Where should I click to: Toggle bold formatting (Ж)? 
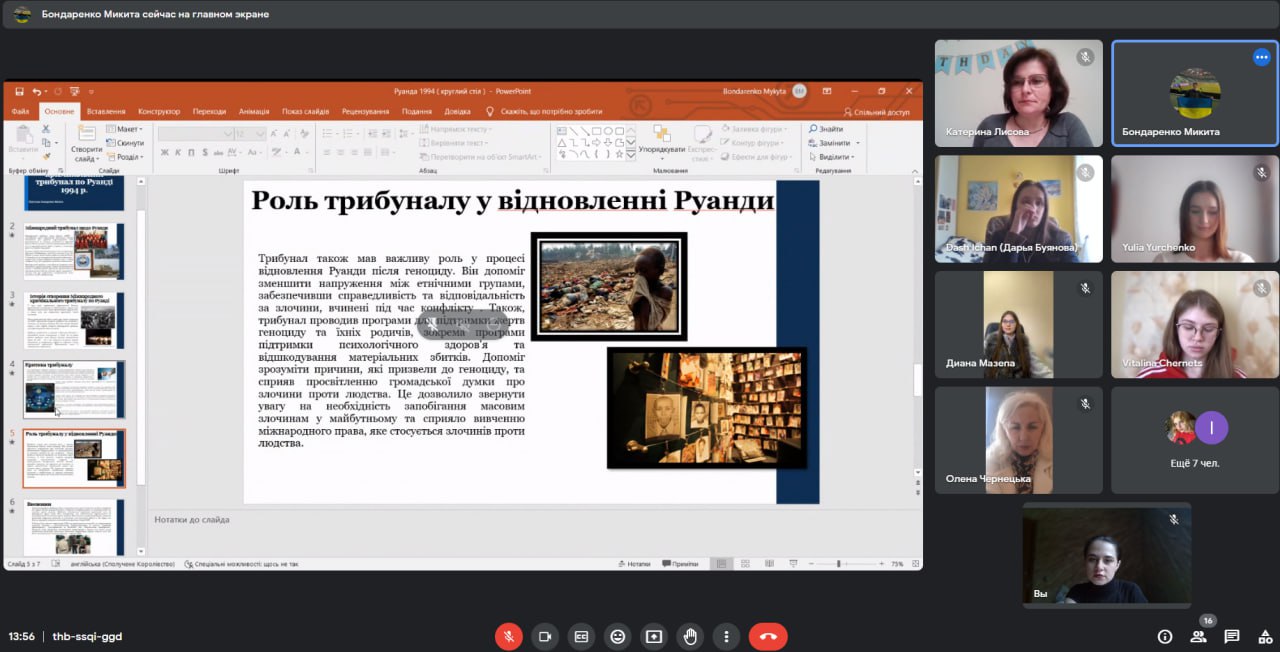pyautogui.click(x=164, y=153)
